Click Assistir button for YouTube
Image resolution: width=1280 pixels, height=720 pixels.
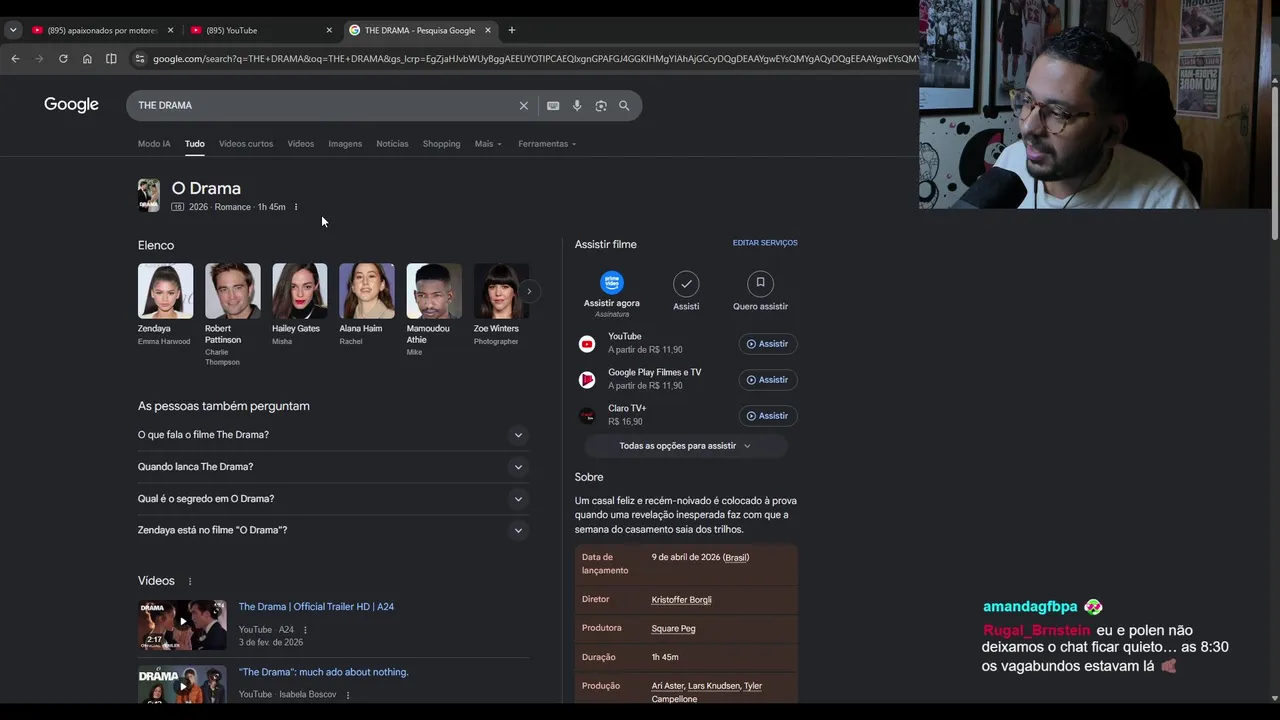[x=768, y=344]
